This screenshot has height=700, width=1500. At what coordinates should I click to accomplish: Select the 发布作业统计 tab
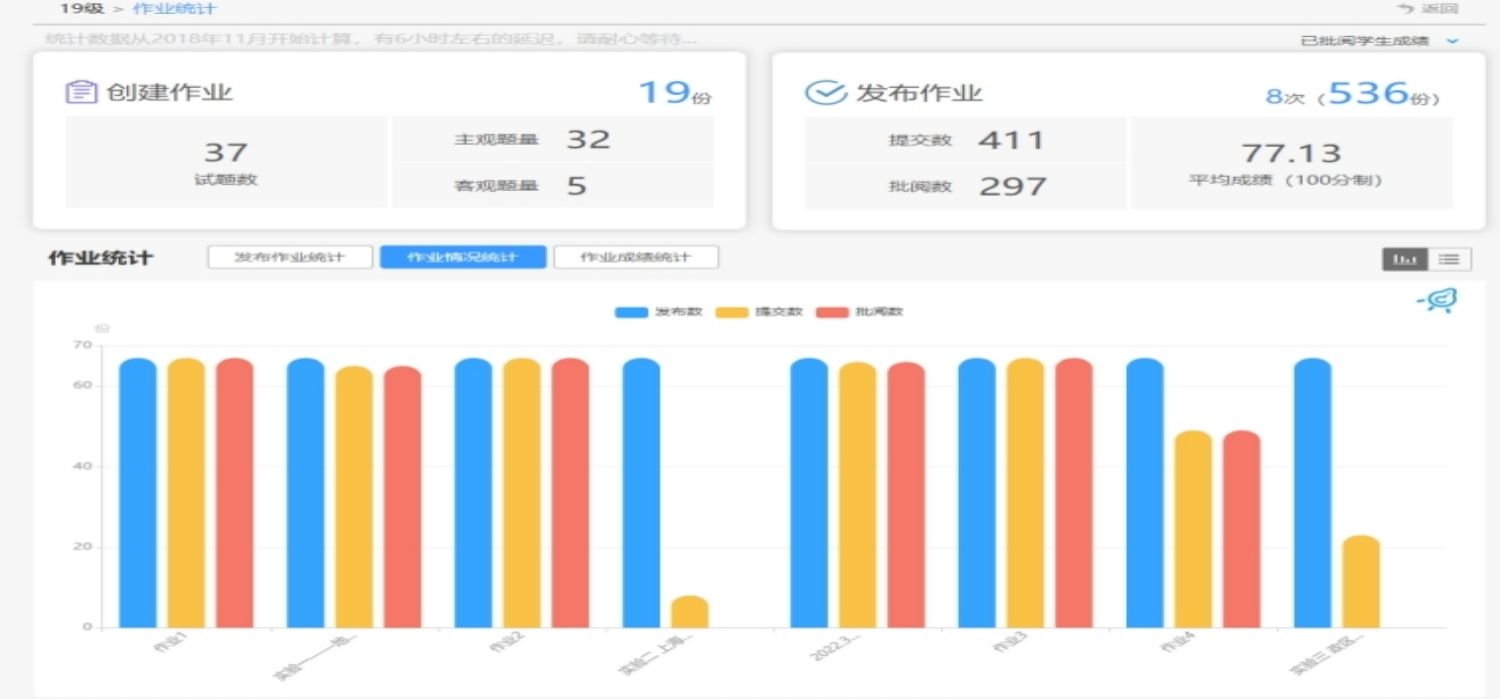pos(290,257)
